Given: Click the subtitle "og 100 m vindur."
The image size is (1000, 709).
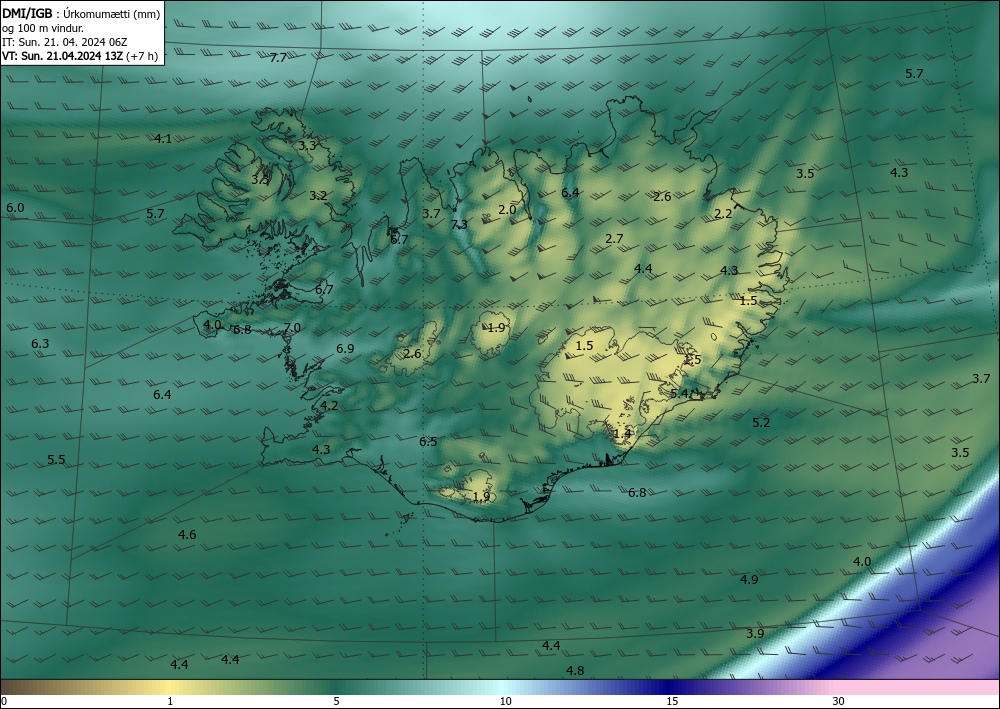Looking at the screenshot, I should [43, 27].
